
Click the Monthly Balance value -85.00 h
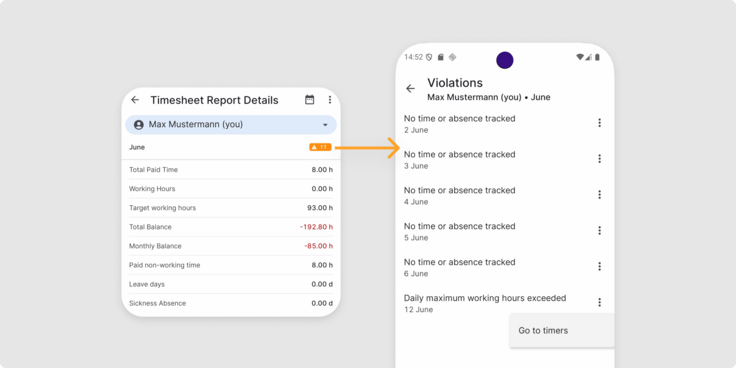click(319, 246)
